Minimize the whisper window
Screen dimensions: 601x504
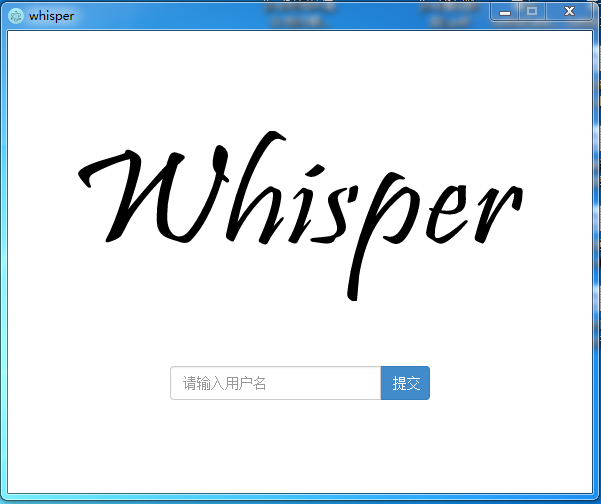click(x=505, y=12)
